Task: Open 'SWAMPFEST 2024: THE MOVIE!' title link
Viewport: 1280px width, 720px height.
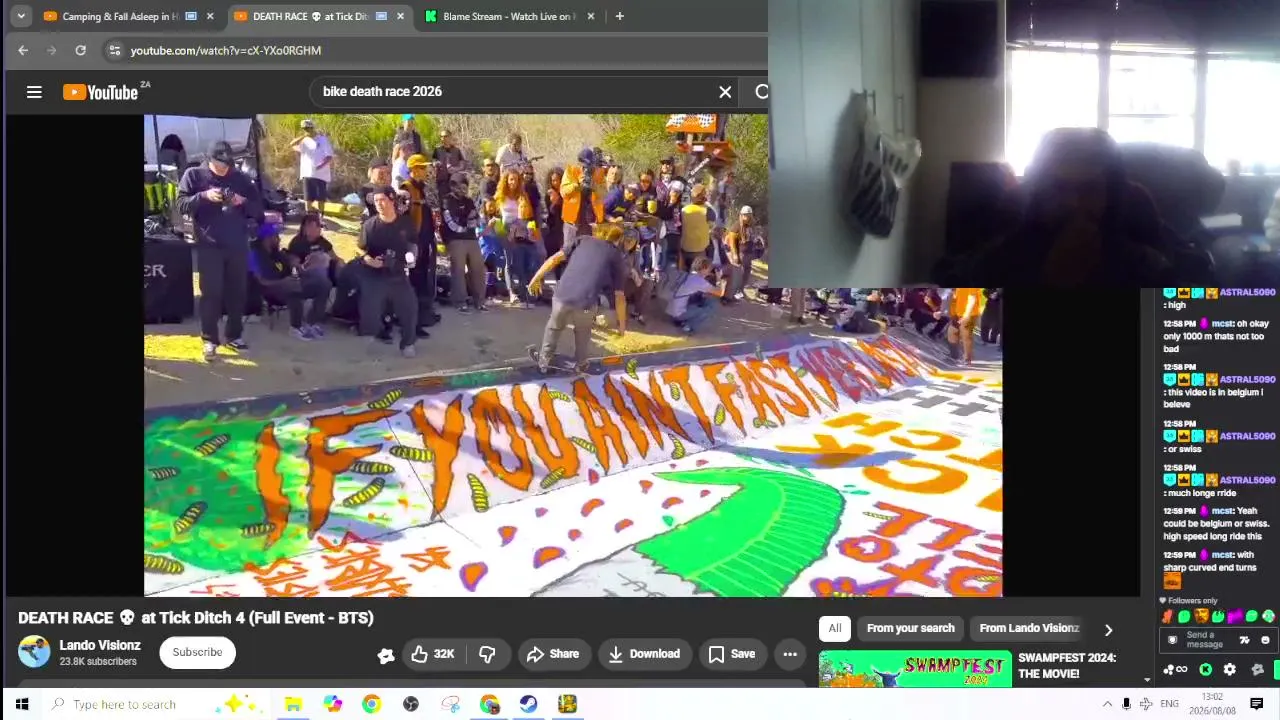Action: tap(1067, 666)
